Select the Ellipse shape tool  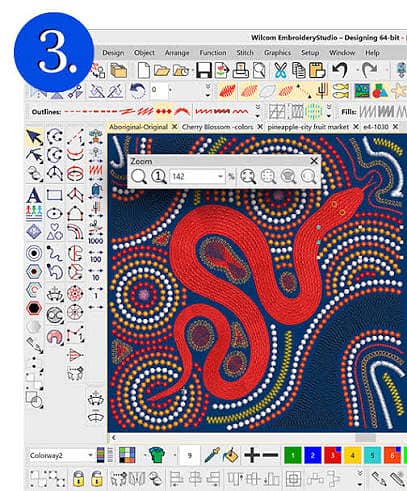click(54, 213)
